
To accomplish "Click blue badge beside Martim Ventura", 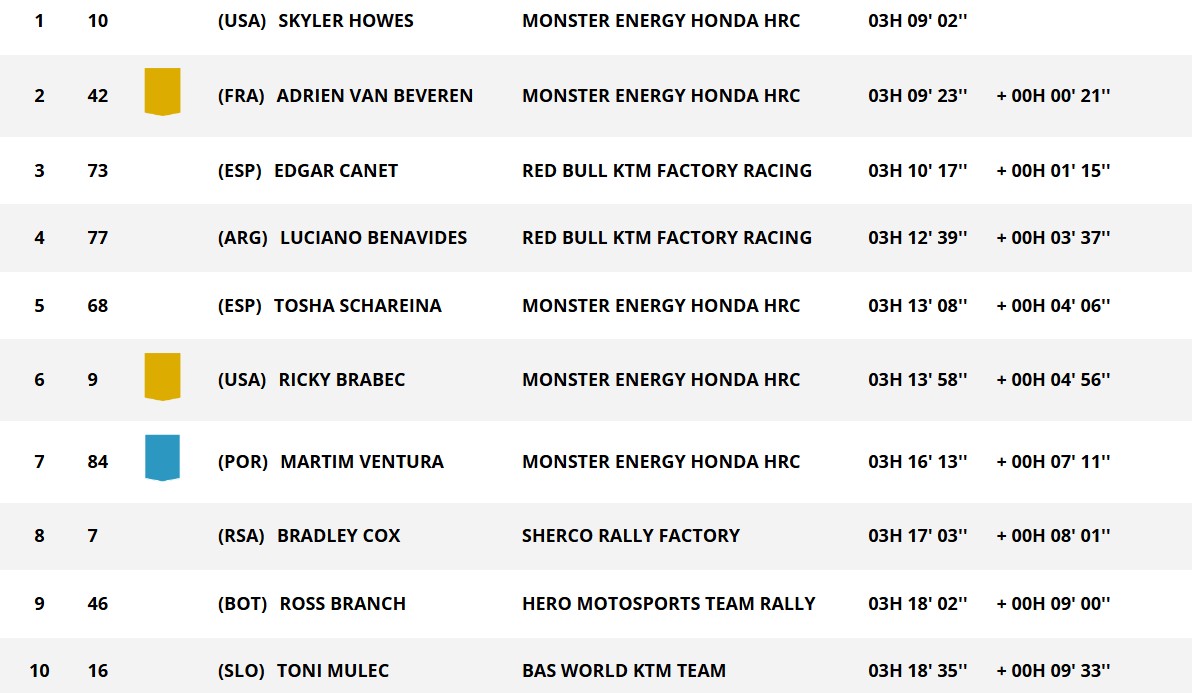I will (162, 458).
